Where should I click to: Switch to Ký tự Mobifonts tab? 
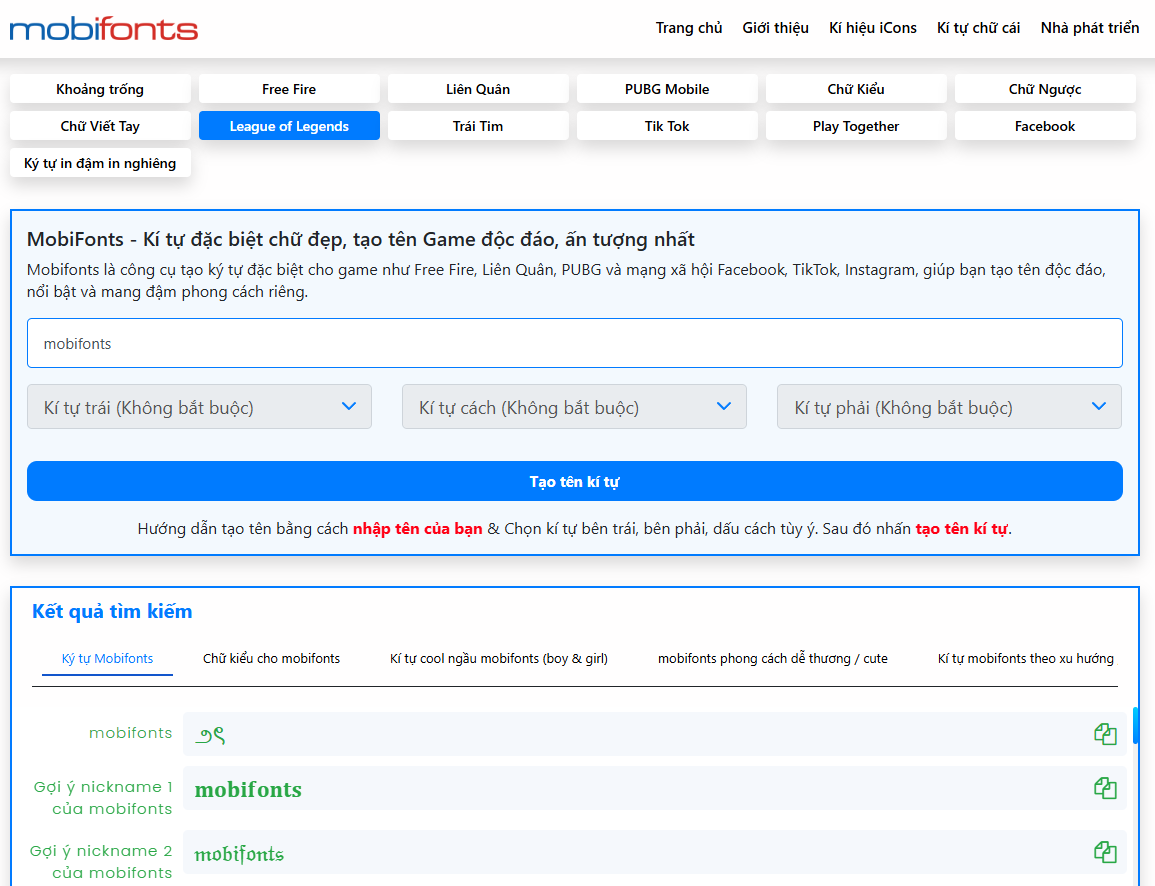tap(108, 658)
